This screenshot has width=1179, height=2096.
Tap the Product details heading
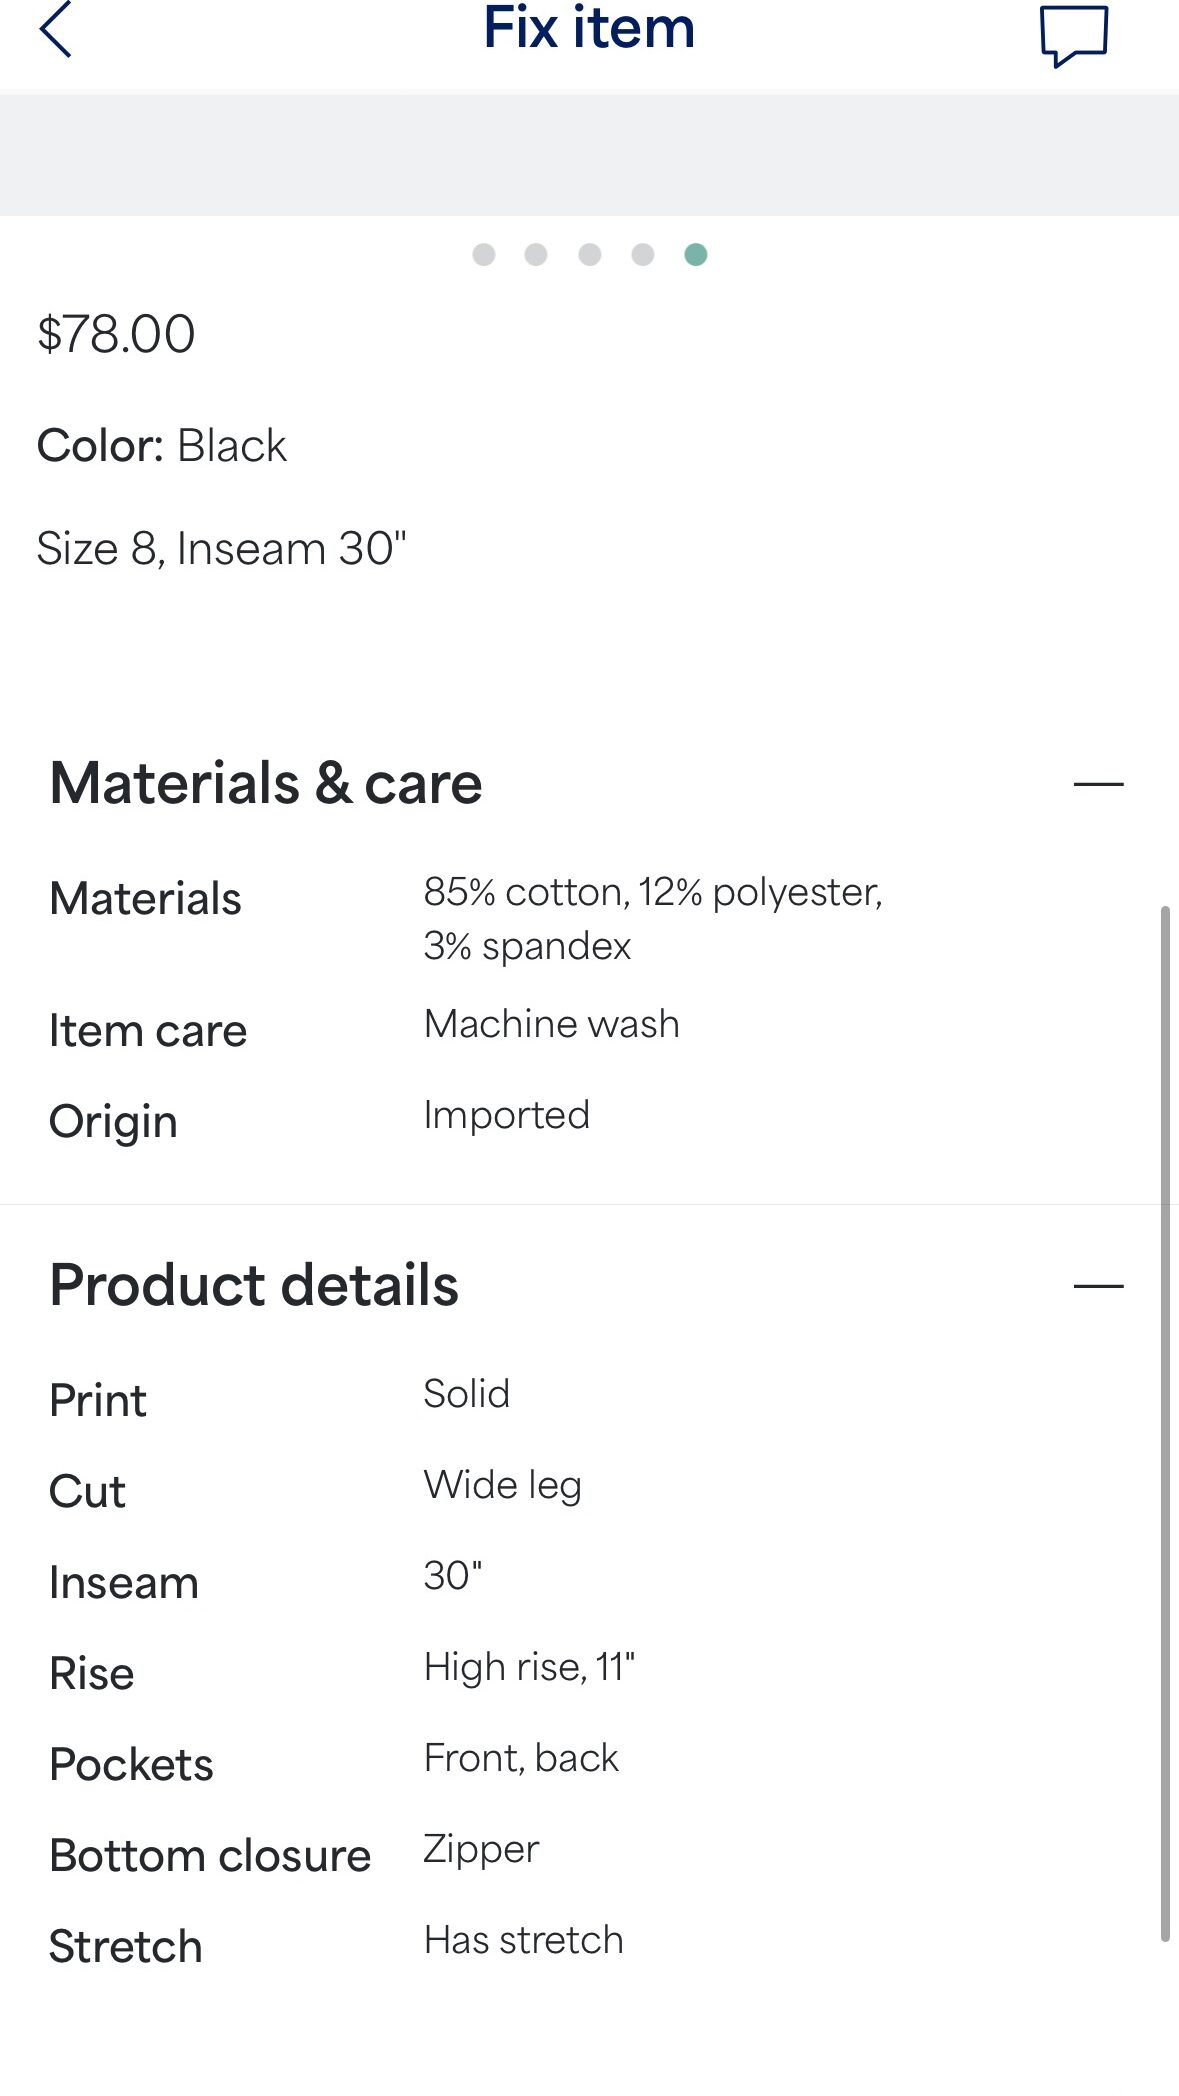click(x=254, y=1285)
